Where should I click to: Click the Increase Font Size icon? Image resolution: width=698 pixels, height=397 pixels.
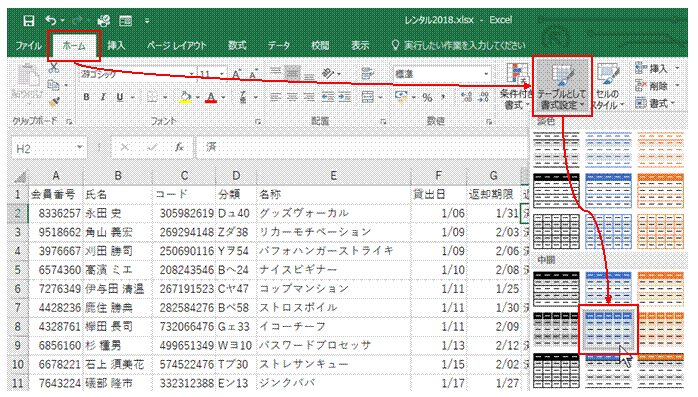coord(236,74)
